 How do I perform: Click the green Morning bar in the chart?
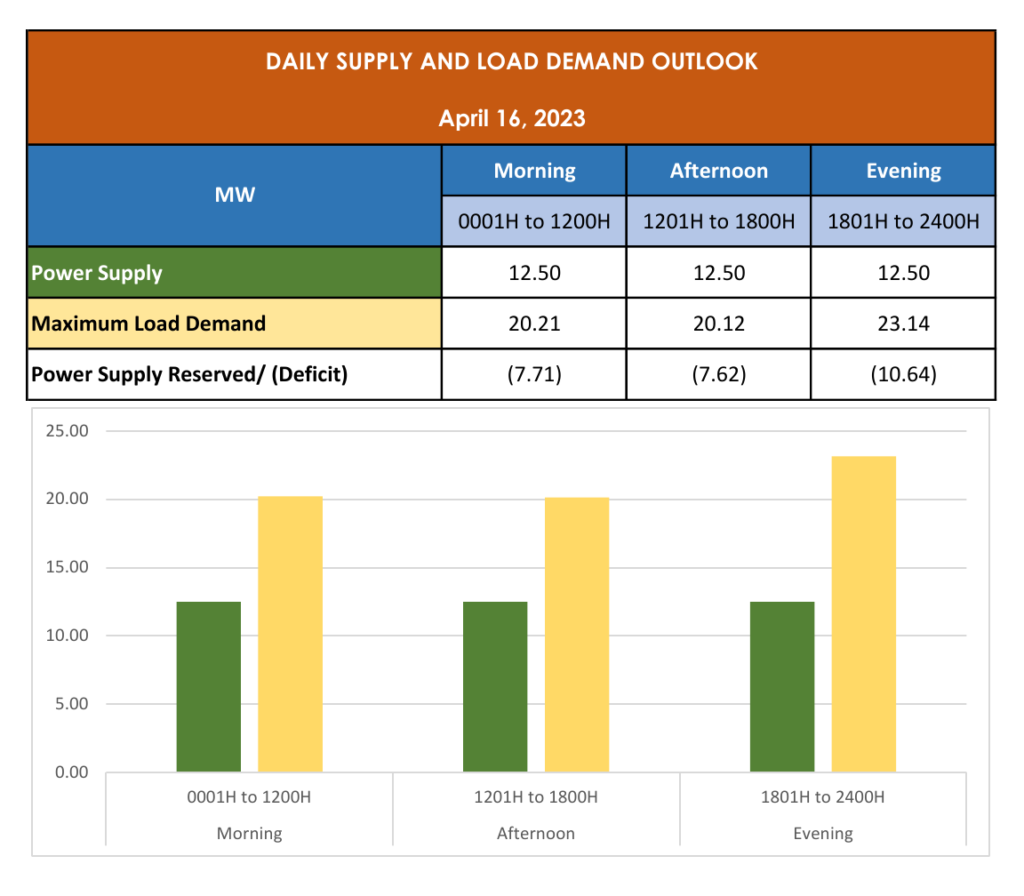click(x=208, y=687)
